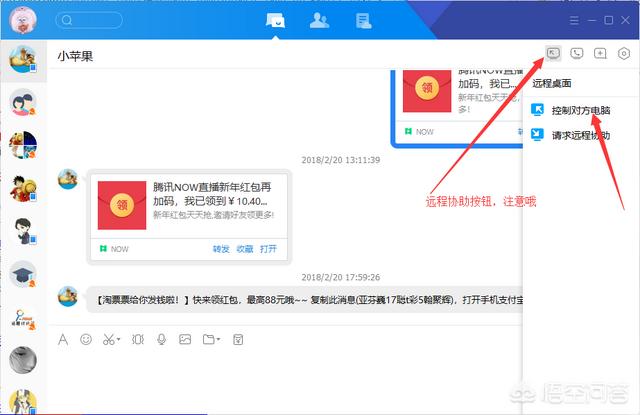The width and height of the screenshot is (640, 415).
Task: Click the microphone voice message icon
Action: [x=161, y=340]
